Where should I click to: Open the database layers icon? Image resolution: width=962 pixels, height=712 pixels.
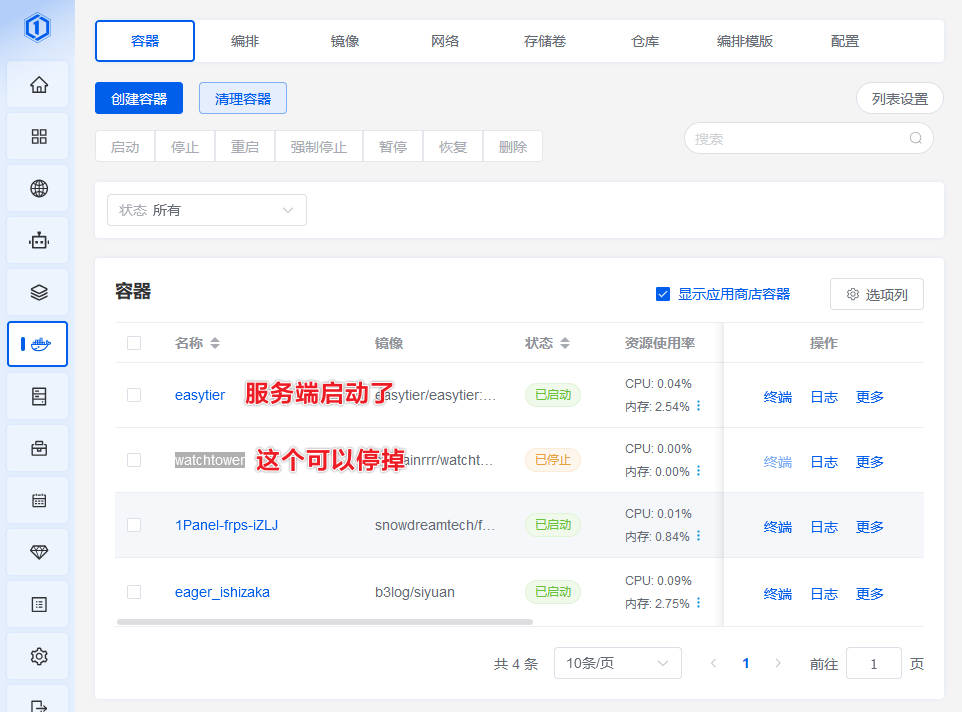(37, 292)
